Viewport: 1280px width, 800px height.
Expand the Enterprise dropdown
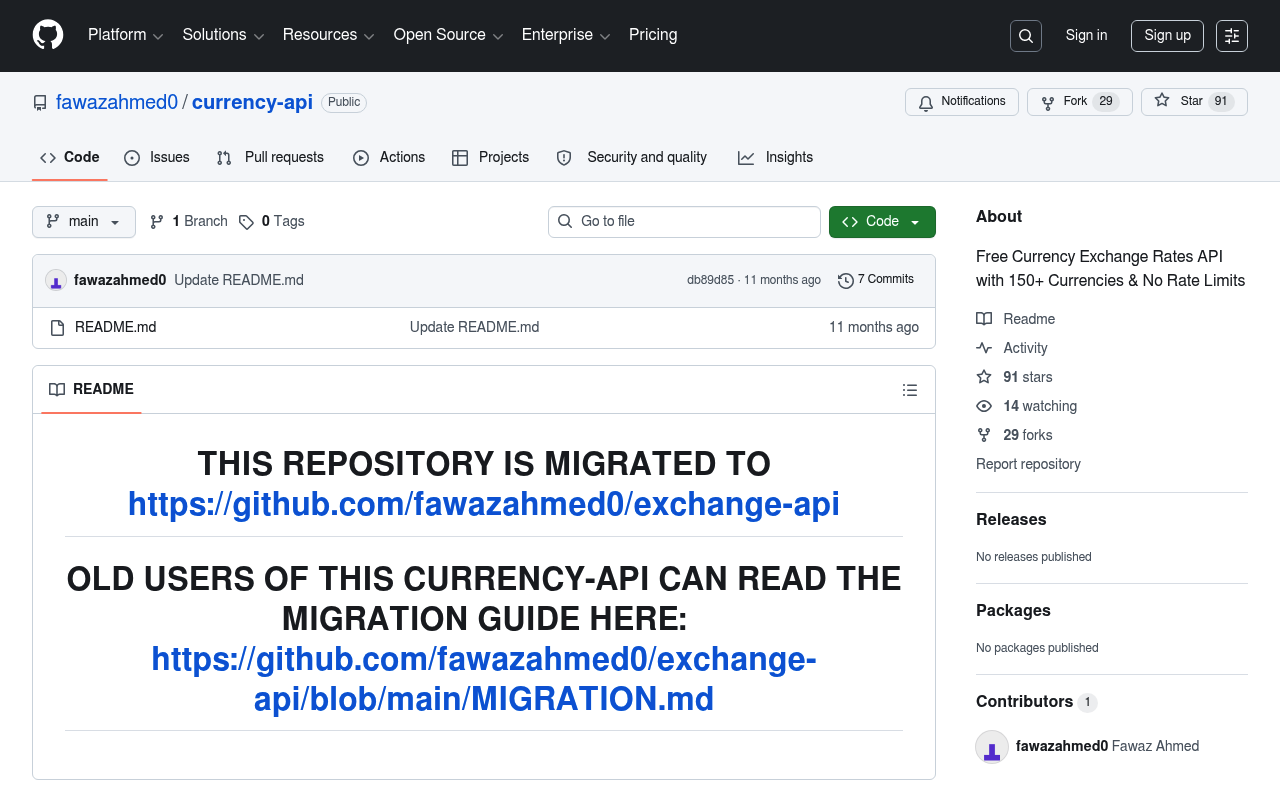pos(567,35)
